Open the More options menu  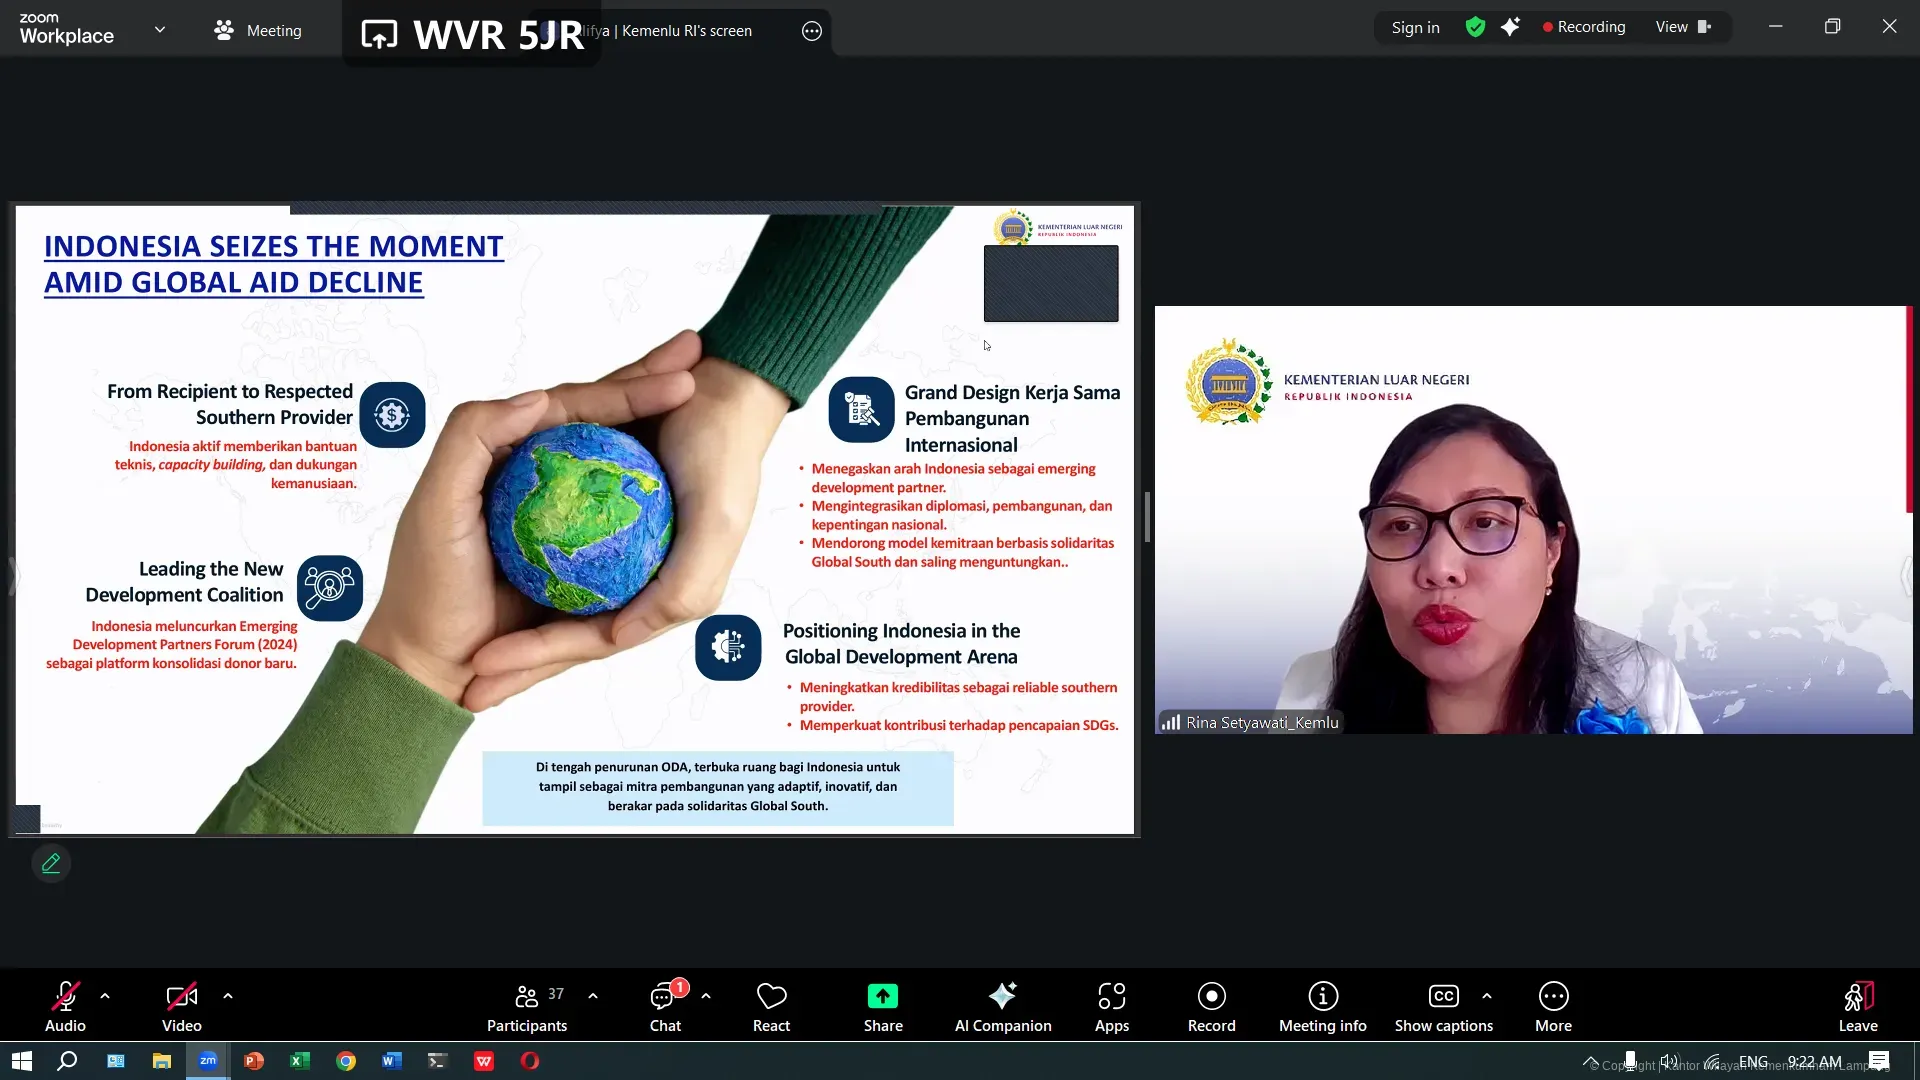click(1553, 1006)
